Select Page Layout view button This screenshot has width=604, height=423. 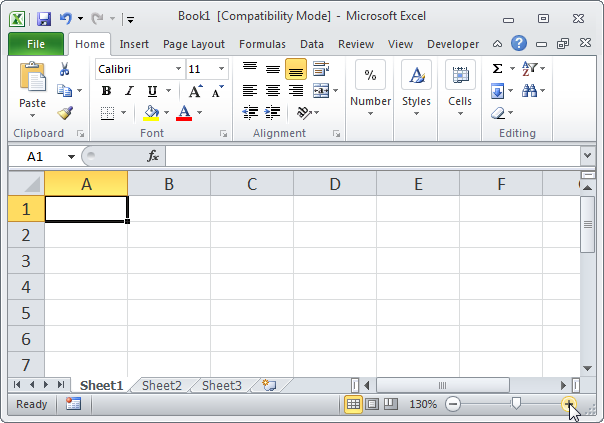(372, 404)
